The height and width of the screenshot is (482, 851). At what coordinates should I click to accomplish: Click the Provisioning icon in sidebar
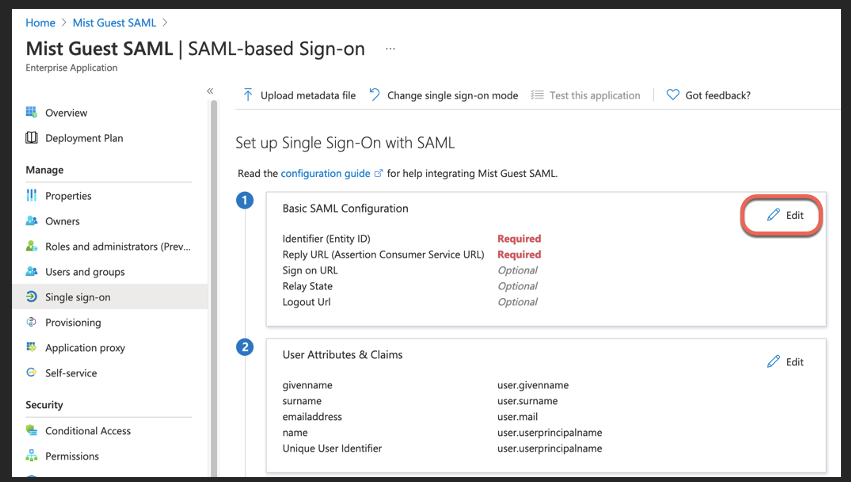coord(31,322)
